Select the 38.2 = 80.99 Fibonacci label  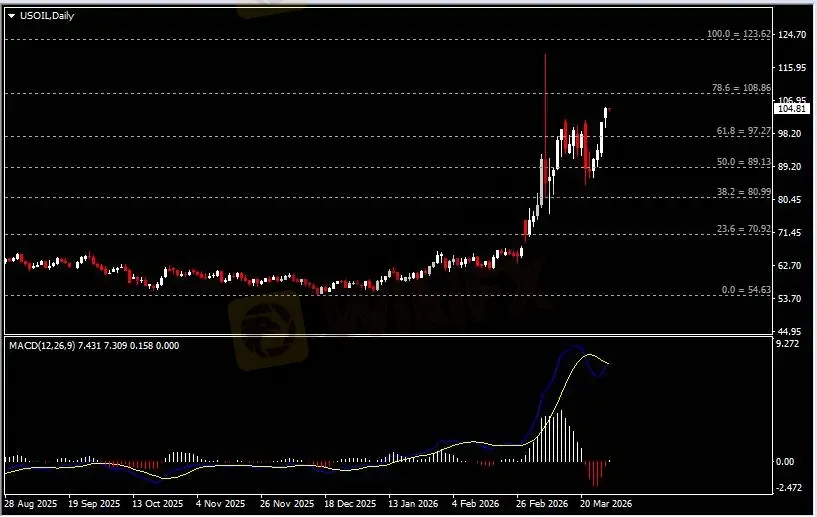coord(744,192)
